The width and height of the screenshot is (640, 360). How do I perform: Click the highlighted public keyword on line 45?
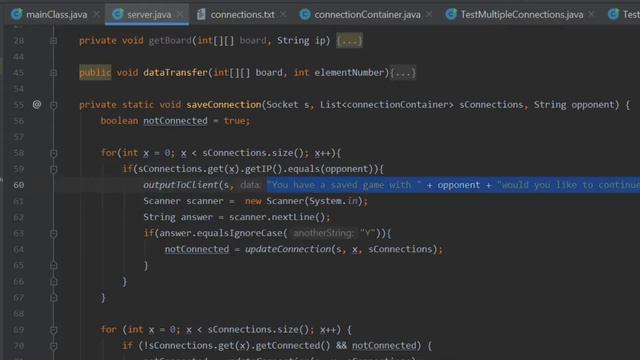point(95,73)
